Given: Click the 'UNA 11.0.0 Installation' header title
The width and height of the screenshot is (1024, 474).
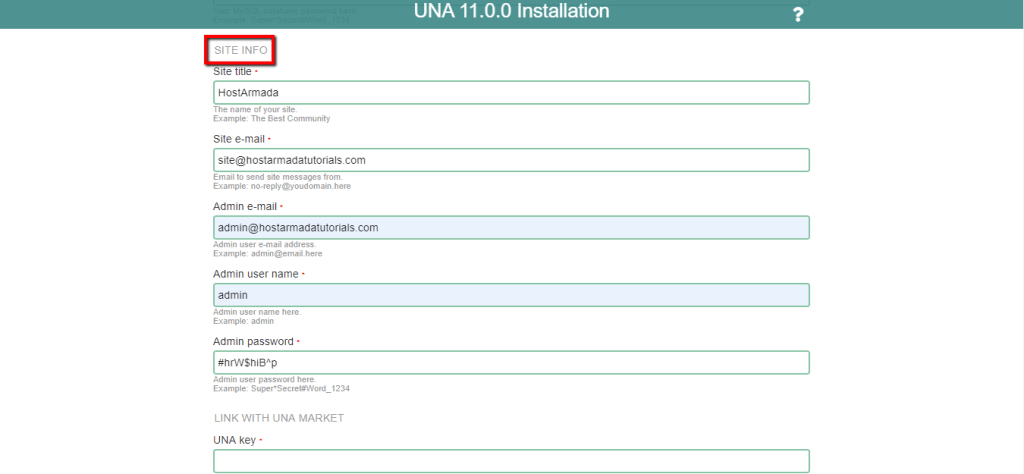Looking at the screenshot, I should (511, 11).
